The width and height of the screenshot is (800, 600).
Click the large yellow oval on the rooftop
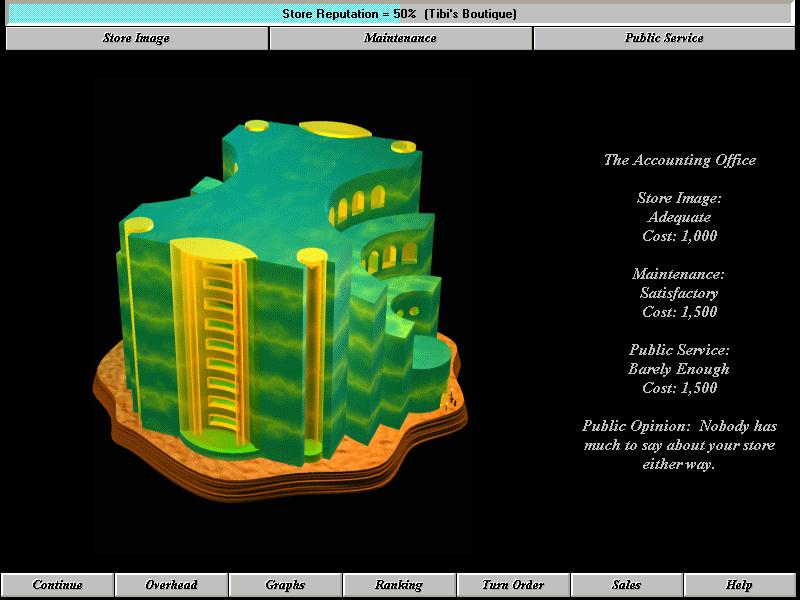[335, 129]
